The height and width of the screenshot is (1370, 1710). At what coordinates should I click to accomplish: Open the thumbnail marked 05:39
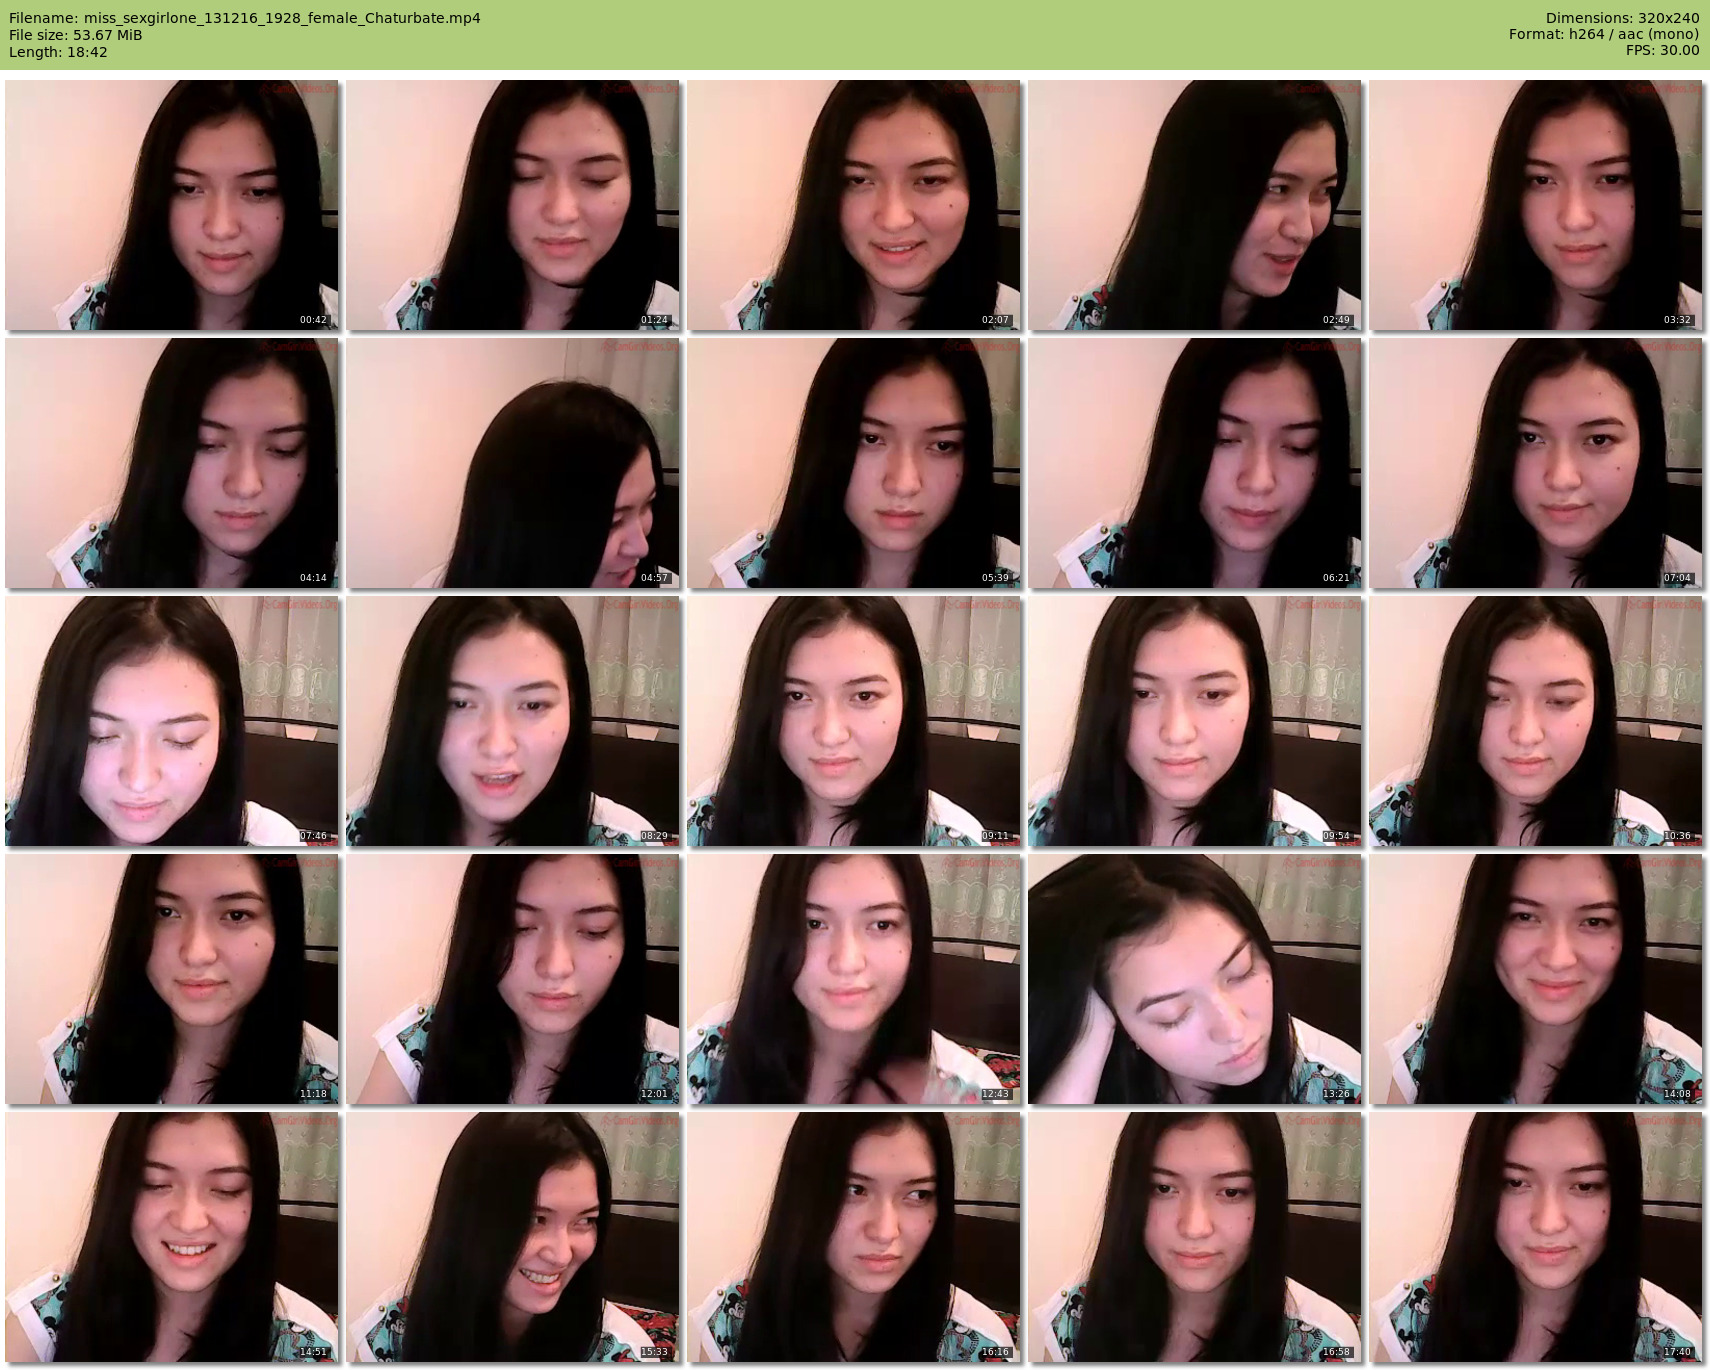854,463
